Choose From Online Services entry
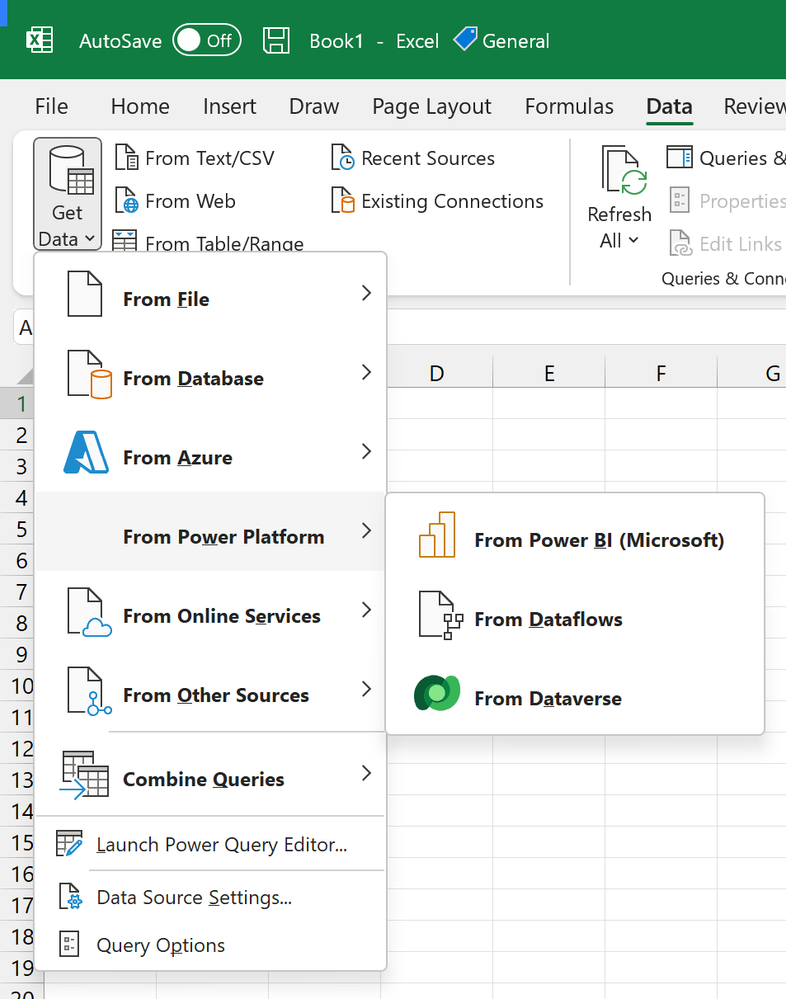This screenshot has width=786, height=999. 211,610
